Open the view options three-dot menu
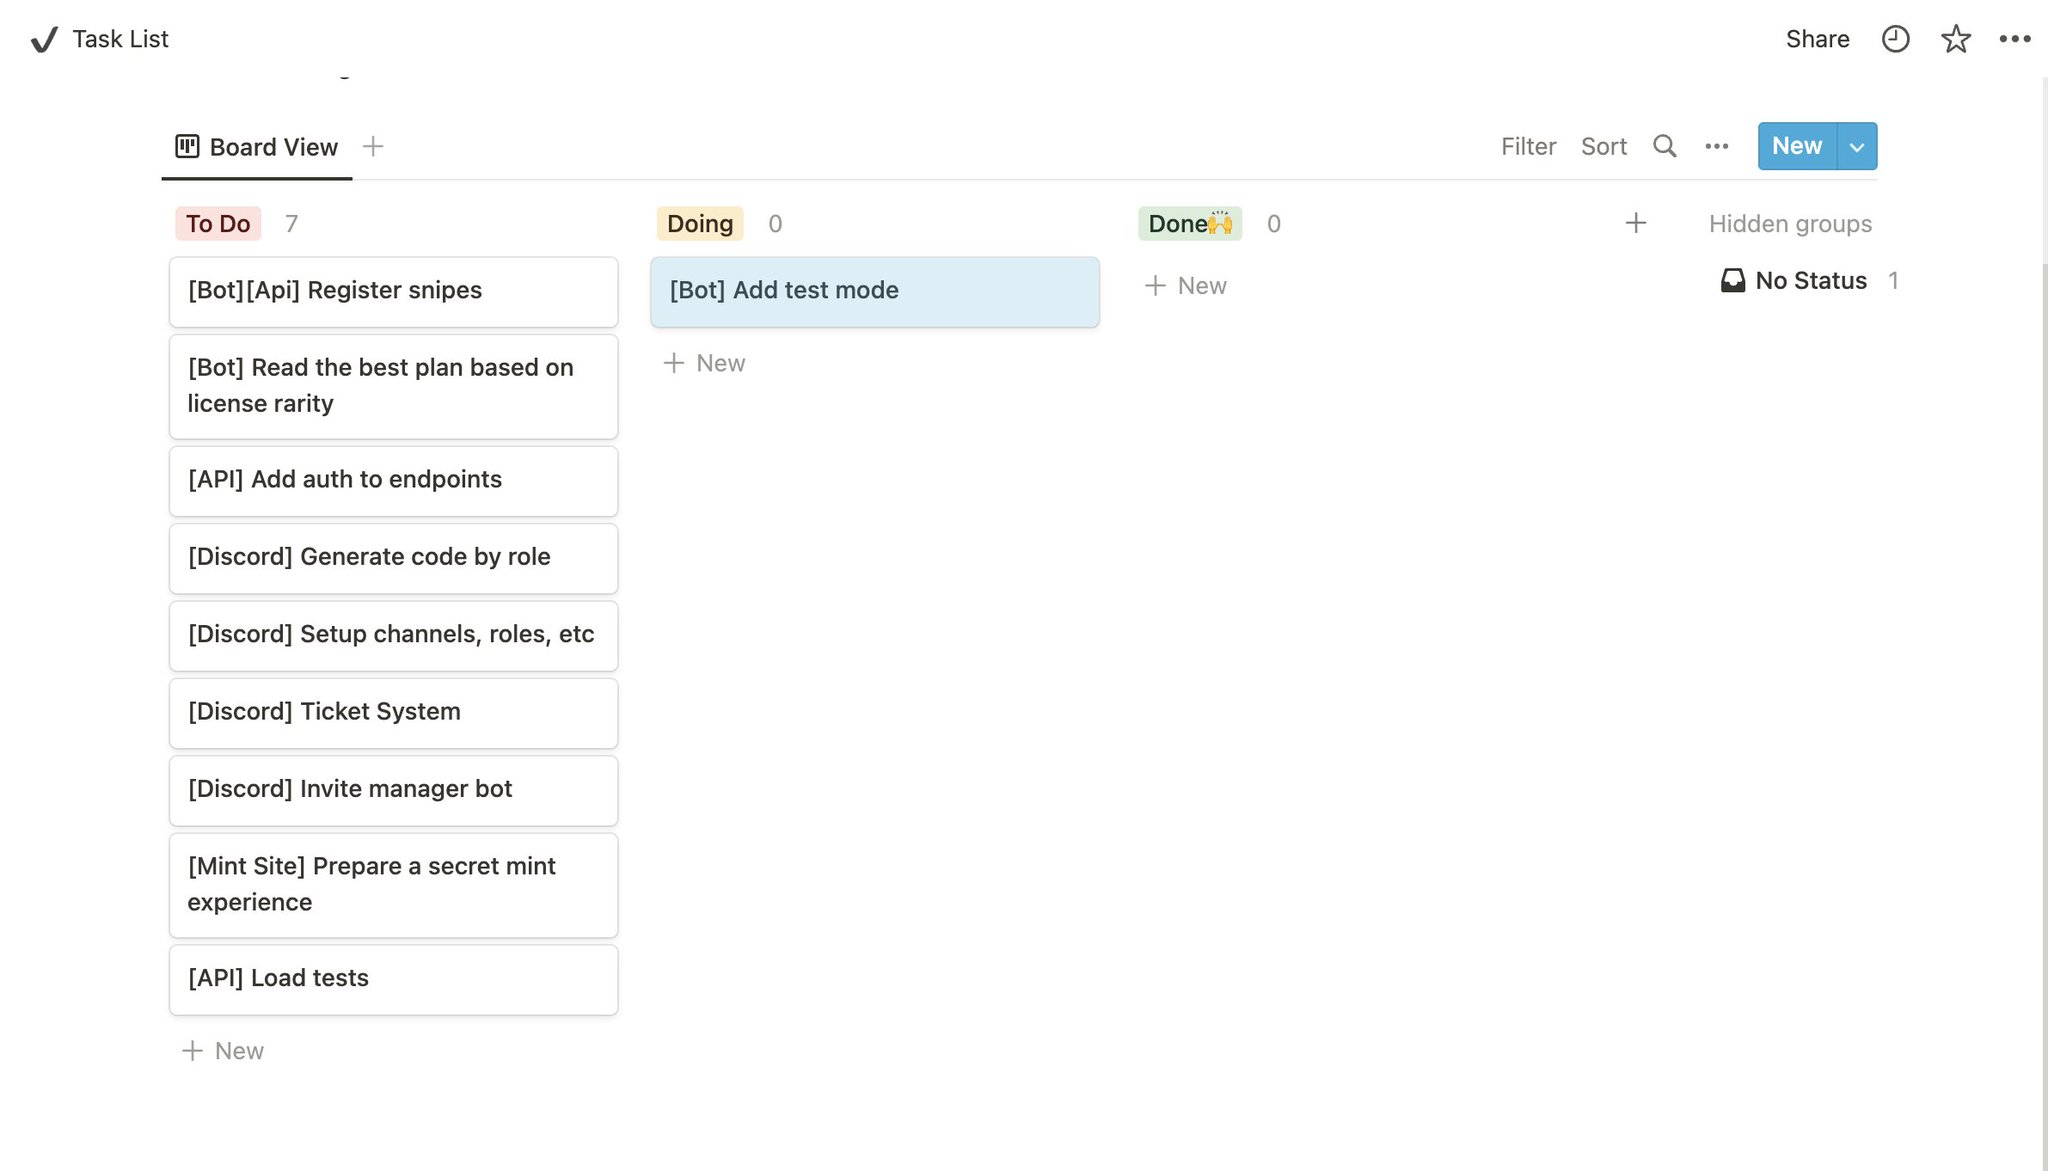The height and width of the screenshot is (1171, 2048). [1716, 146]
